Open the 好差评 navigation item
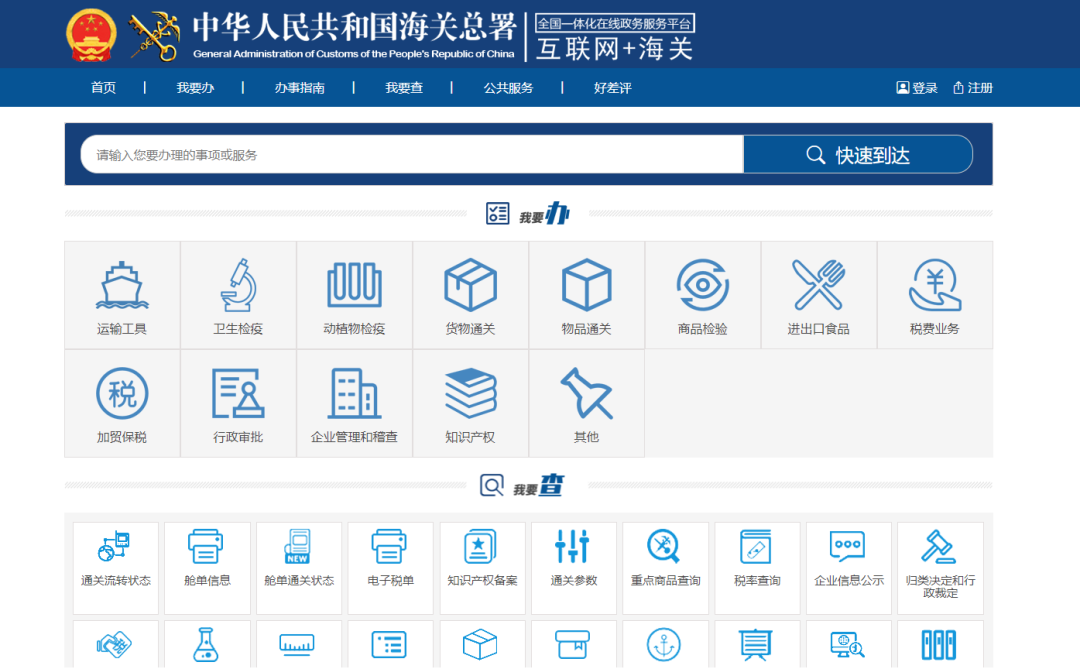The width and height of the screenshot is (1080, 669). [612, 88]
